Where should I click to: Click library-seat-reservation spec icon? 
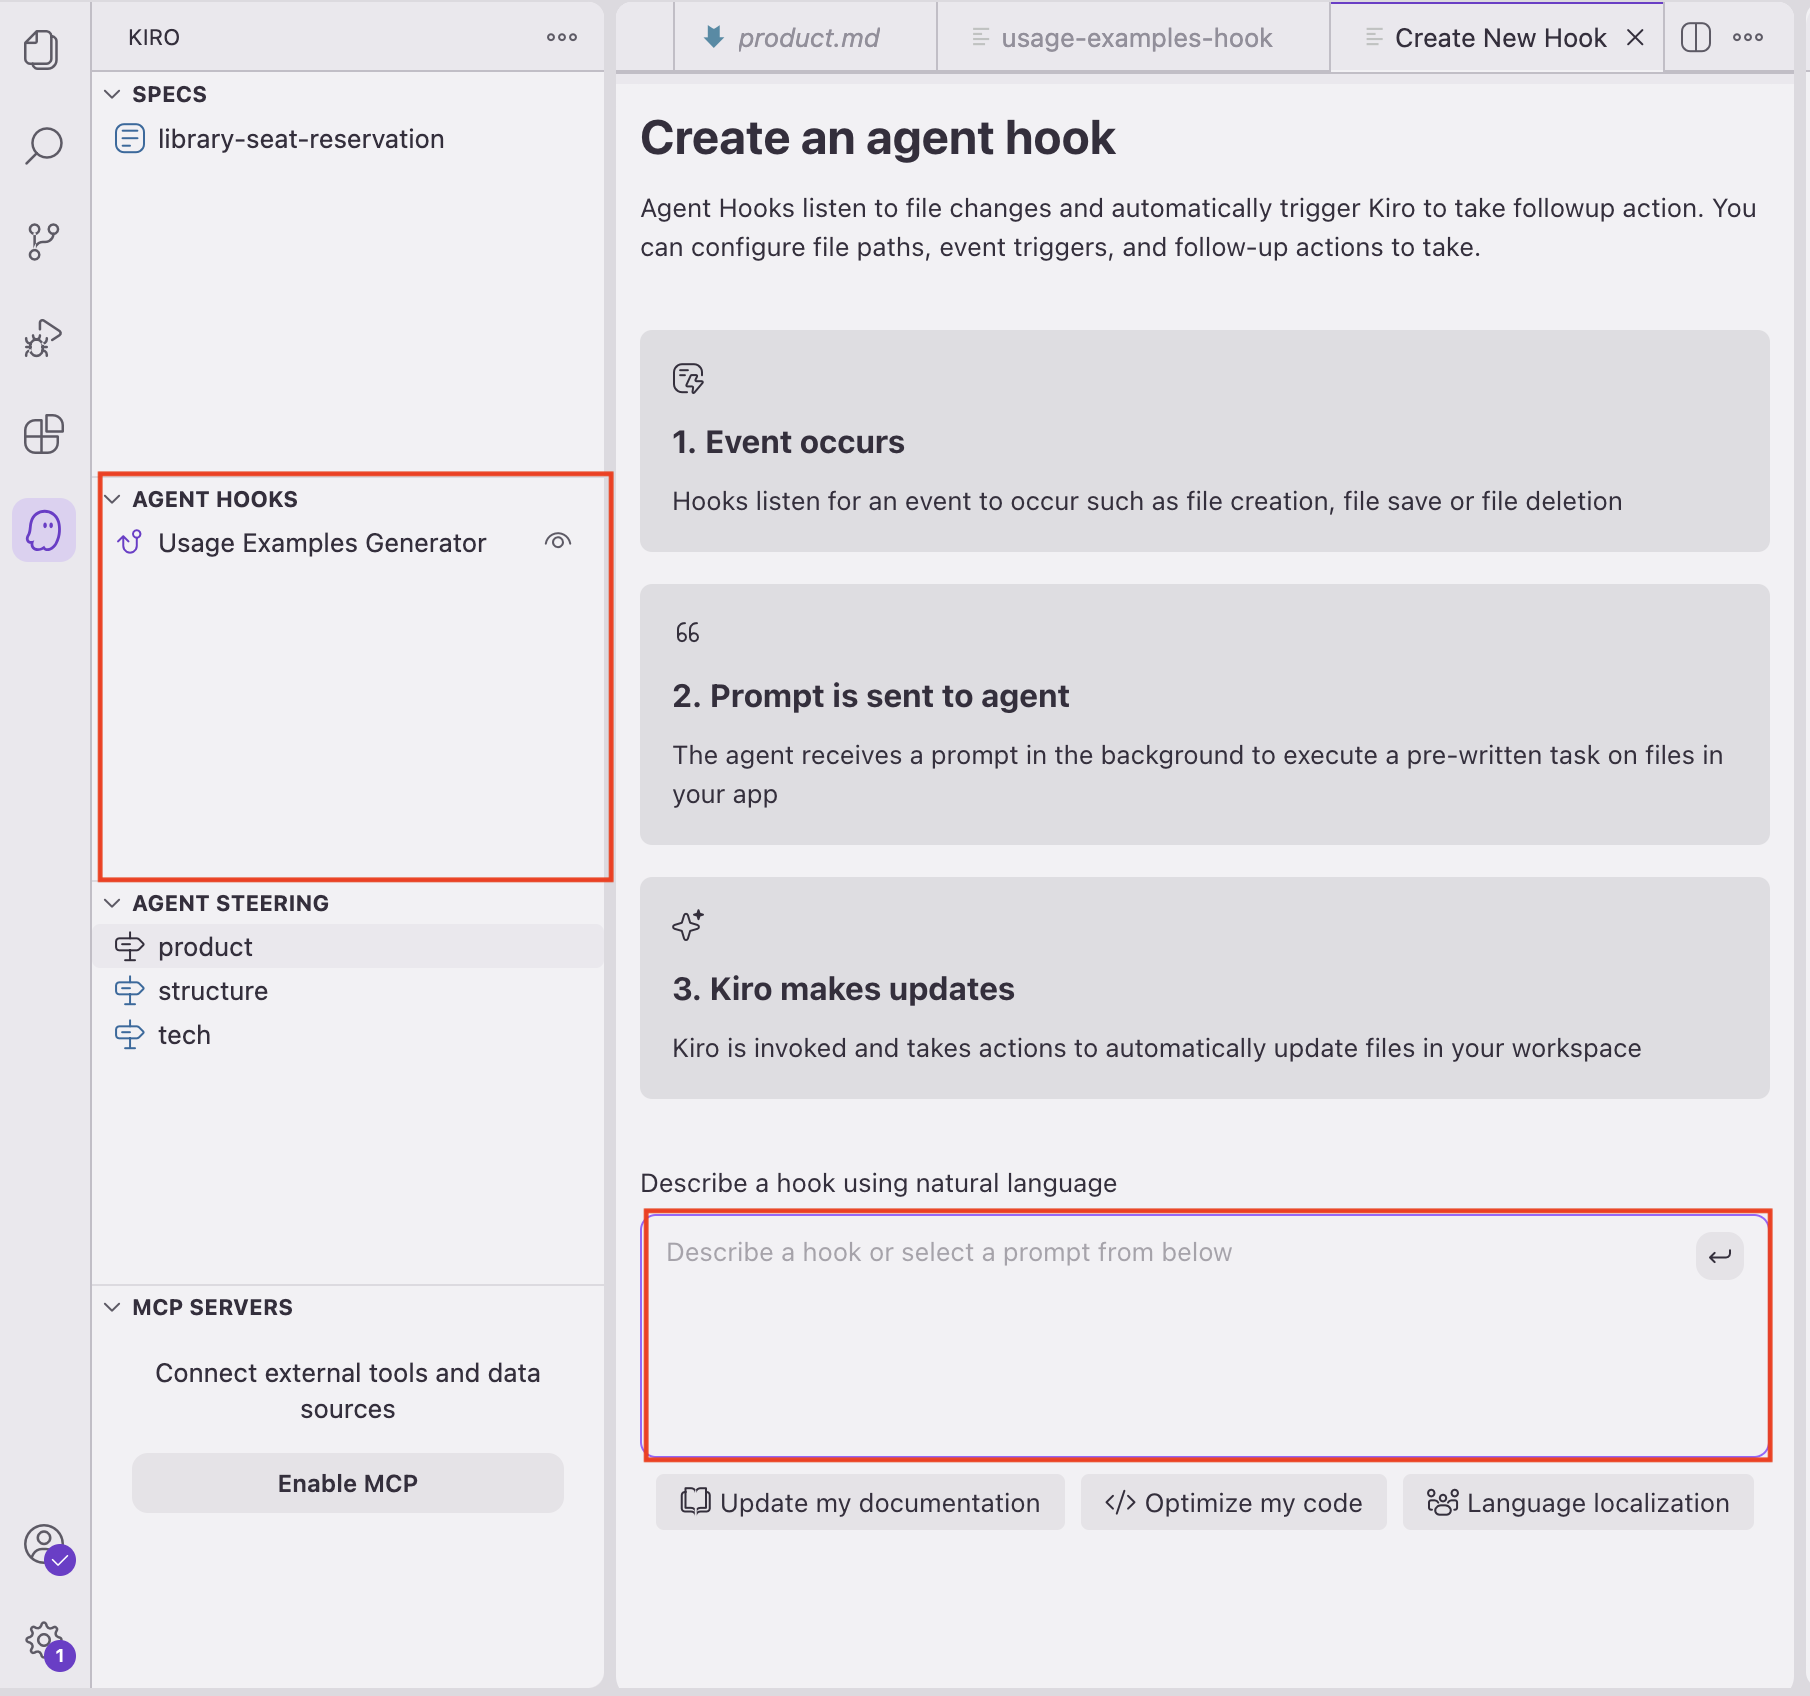130,138
